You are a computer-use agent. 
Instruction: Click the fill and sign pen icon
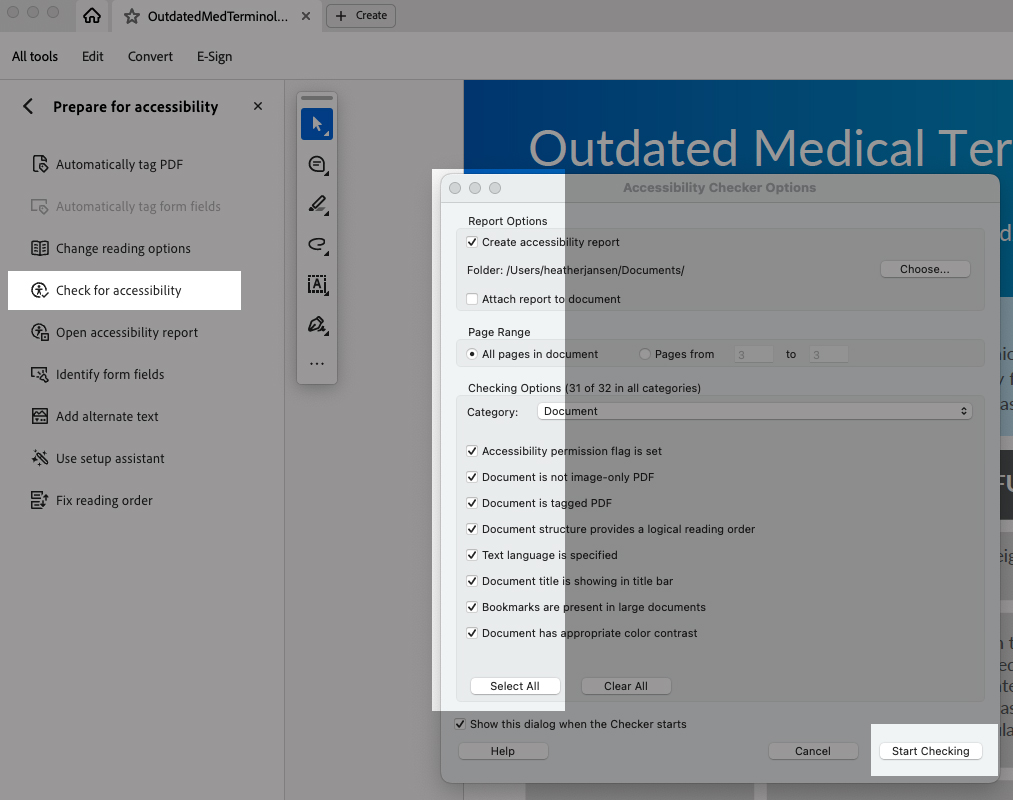click(x=317, y=325)
